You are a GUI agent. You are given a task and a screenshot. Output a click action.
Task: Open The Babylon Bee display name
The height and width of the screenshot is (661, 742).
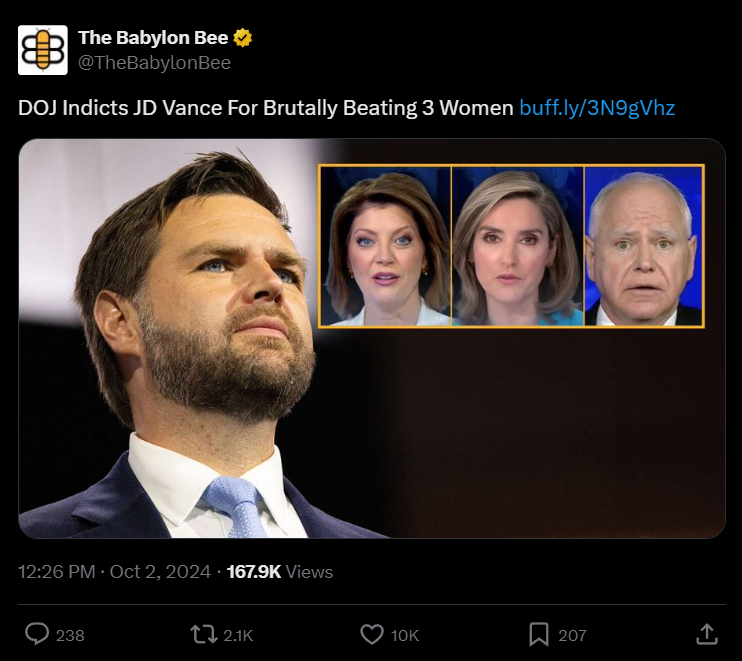pos(153,39)
